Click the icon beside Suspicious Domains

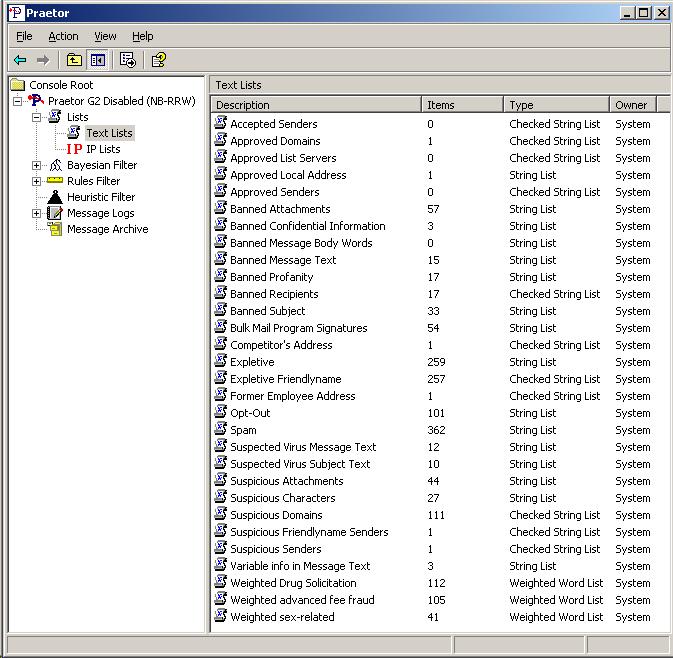[221, 514]
